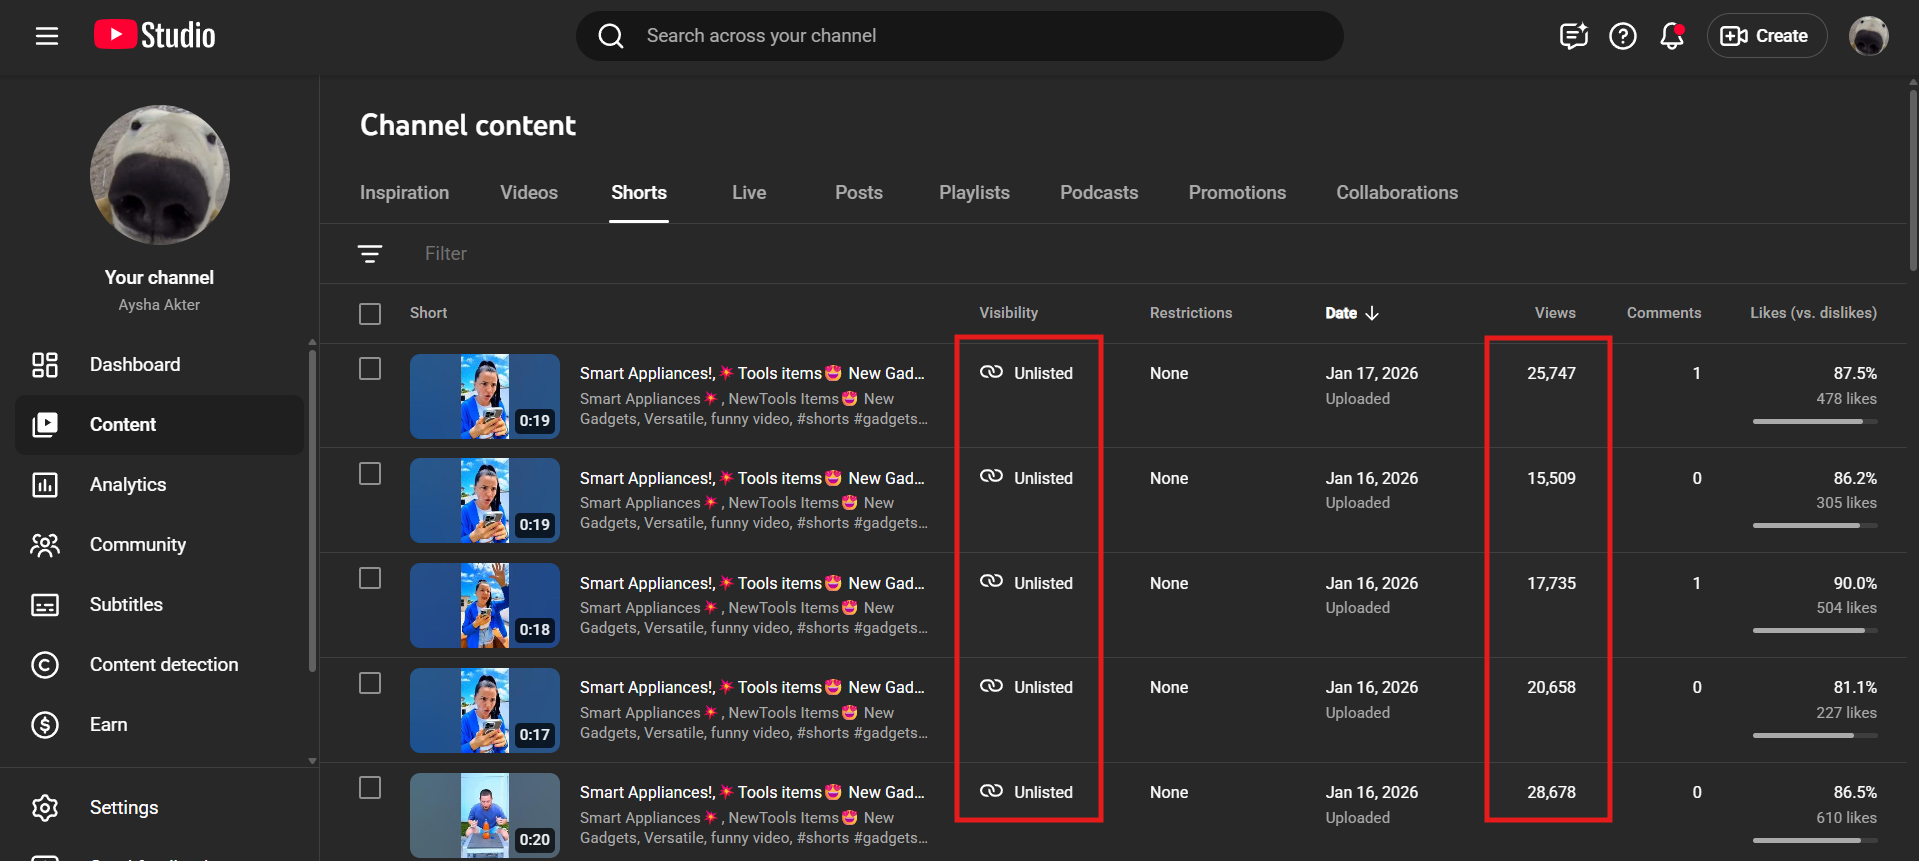The width and height of the screenshot is (1919, 861).
Task: Select the Jan 17, 2026 short checkbox
Action: (x=370, y=369)
